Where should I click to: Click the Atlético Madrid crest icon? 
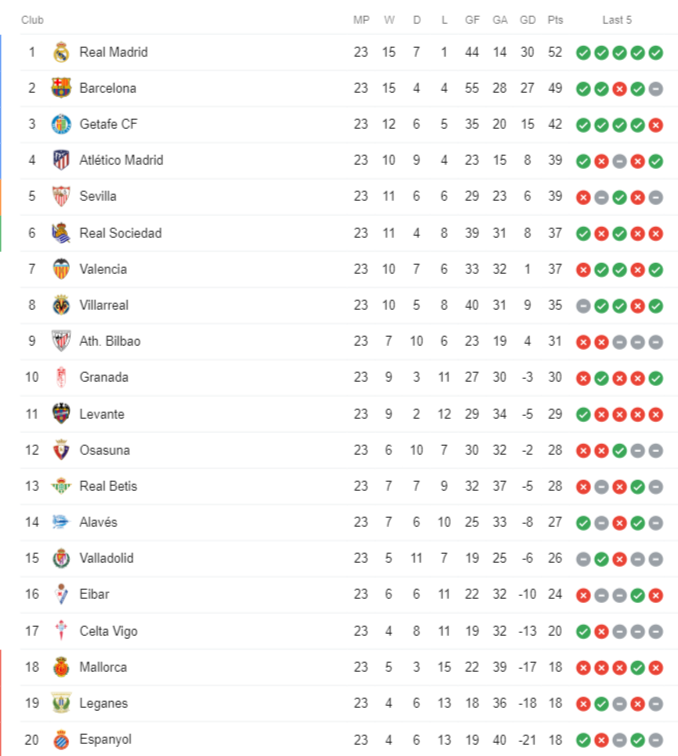[61, 160]
